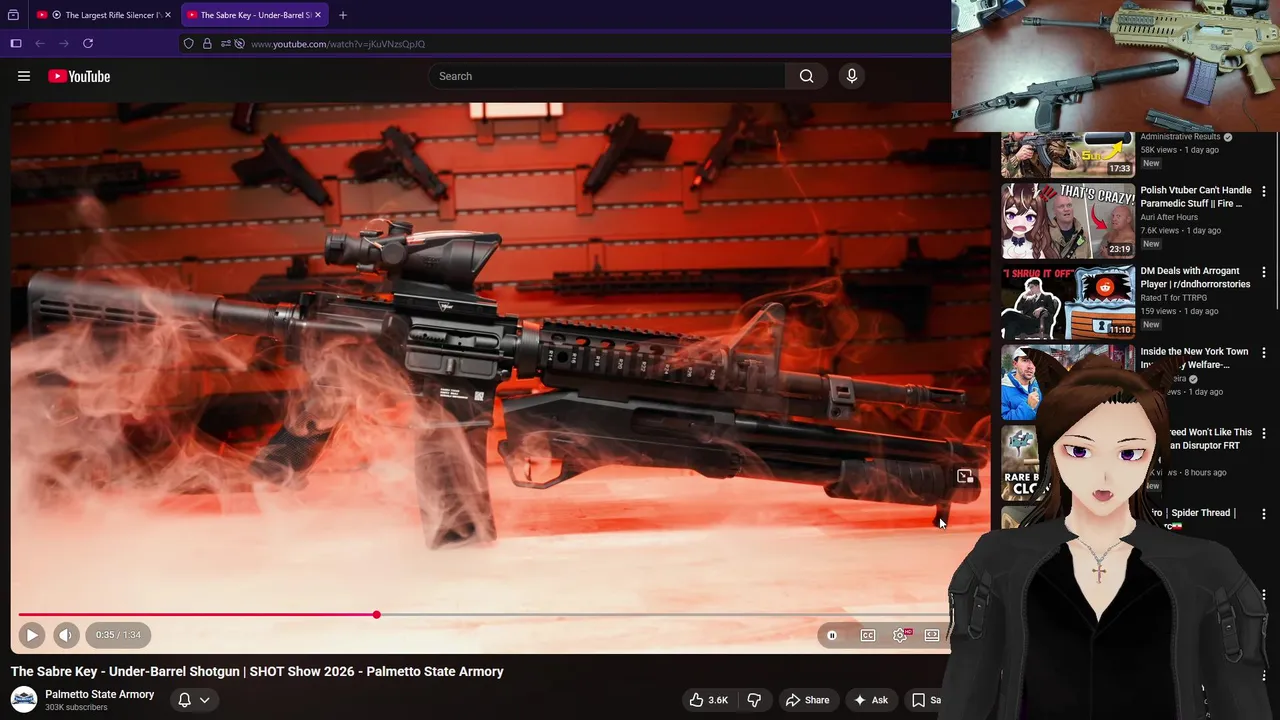Switch to The Largest Rifle Silencer tab
This screenshot has height=720, width=1280.
pos(104,15)
